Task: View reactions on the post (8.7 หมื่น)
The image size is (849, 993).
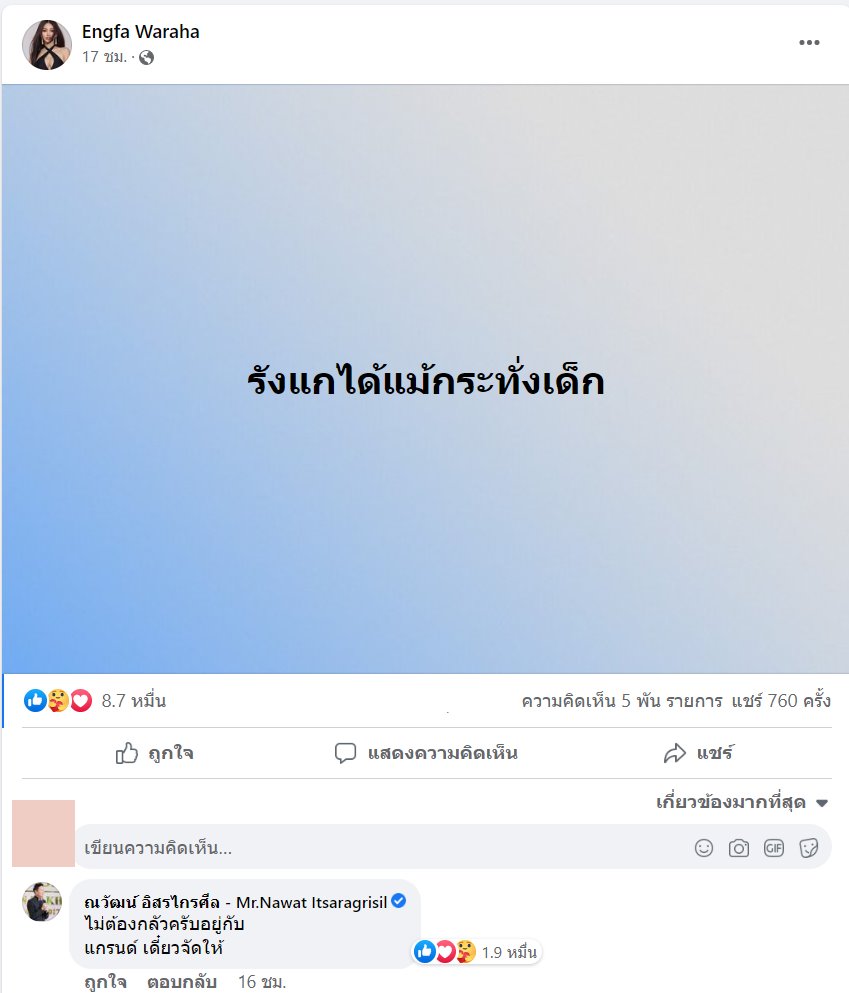Action: (x=95, y=700)
